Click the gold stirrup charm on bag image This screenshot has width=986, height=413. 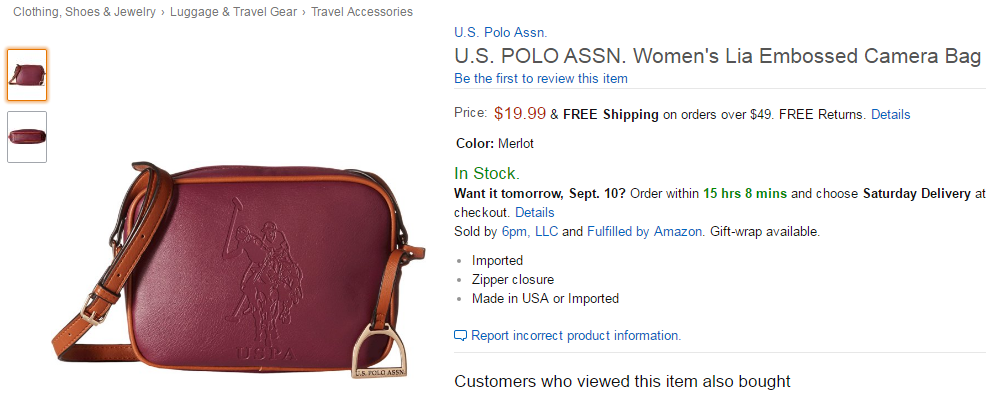(379, 353)
